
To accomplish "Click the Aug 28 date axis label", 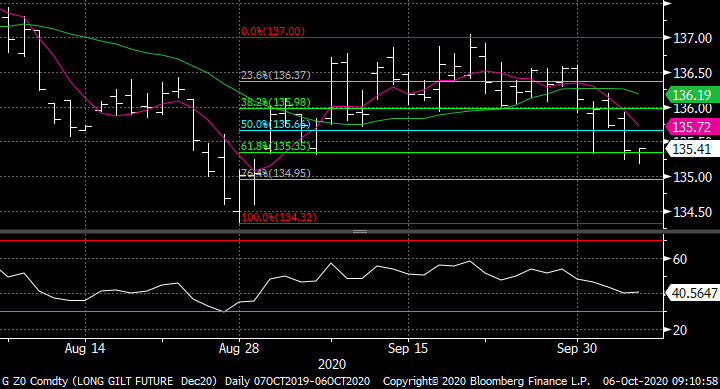I will point(239,349).
